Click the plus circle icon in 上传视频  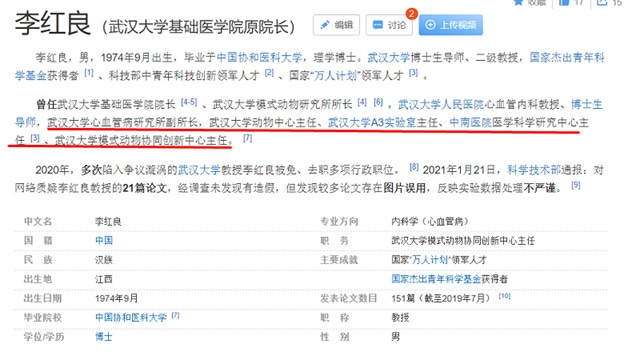tap(430, 25)
